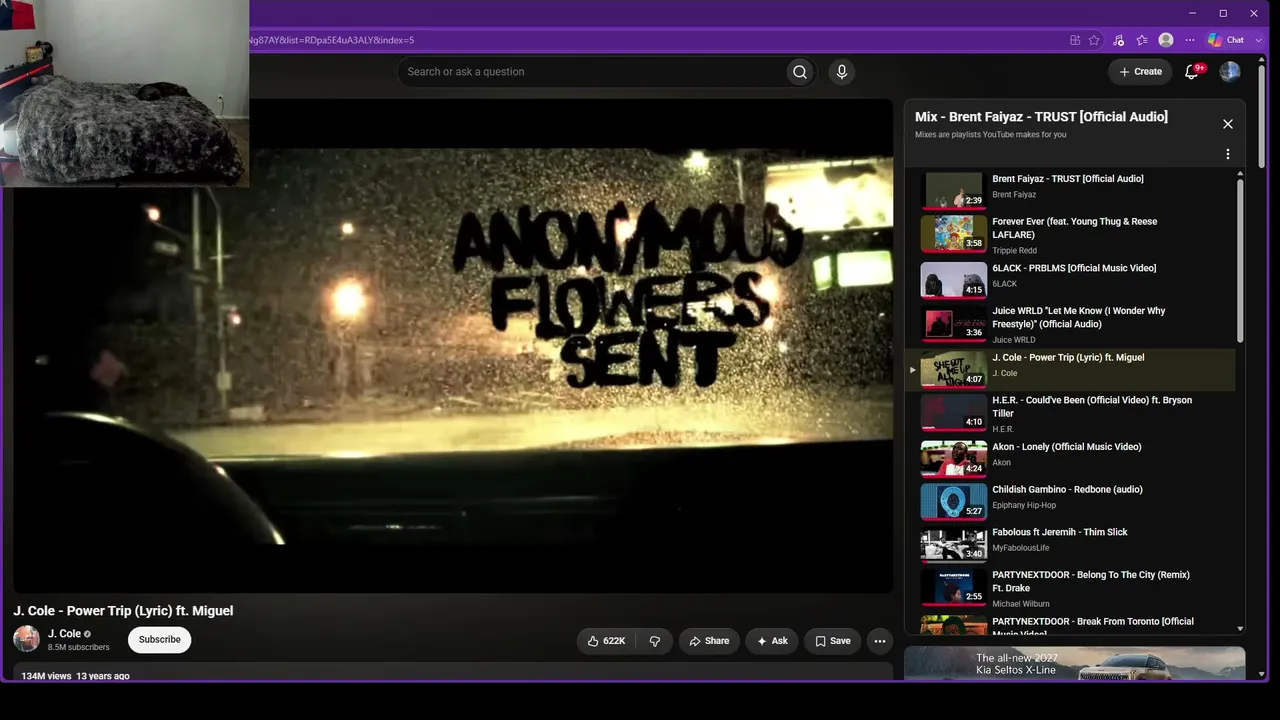Click the Ask button under the video

pyautogui.click(x=772, y=641)
